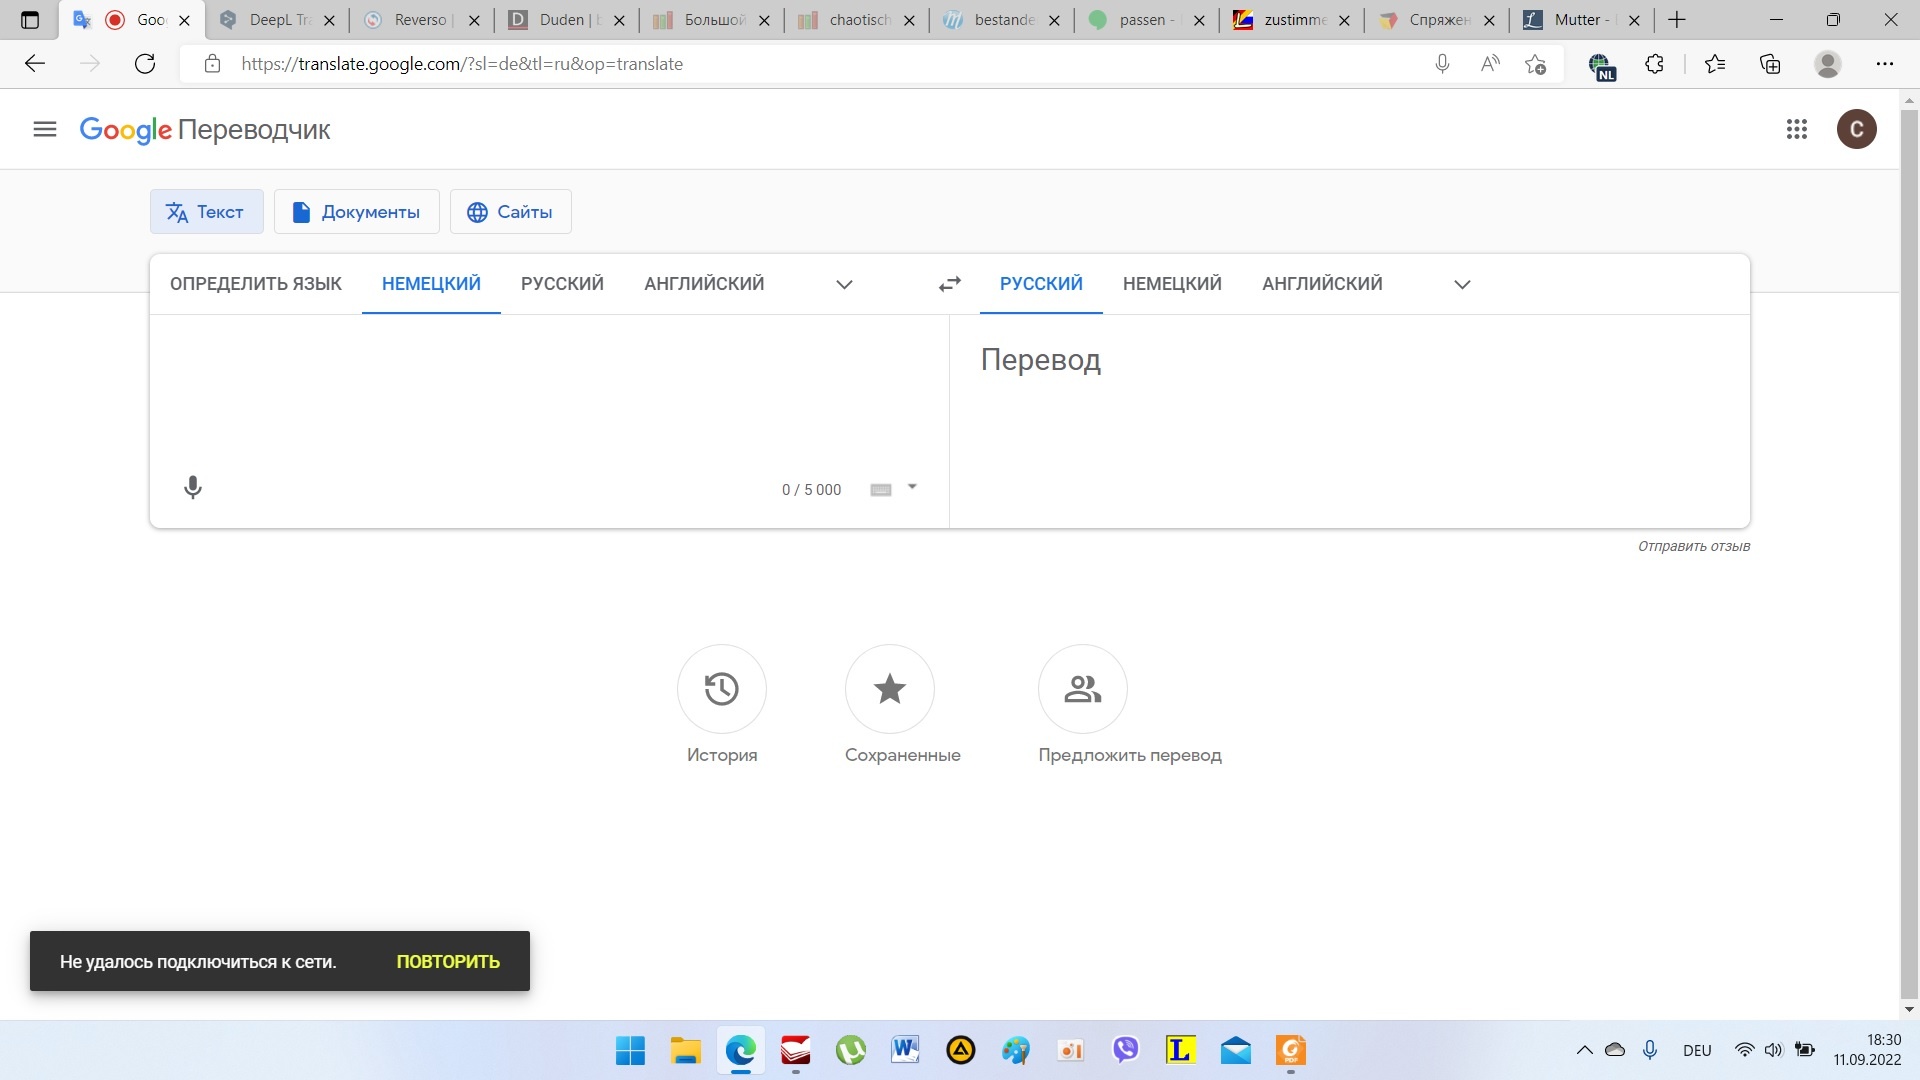Add this page to favorites
Screen dimensions: 1920x1080
click(1535, 64)
